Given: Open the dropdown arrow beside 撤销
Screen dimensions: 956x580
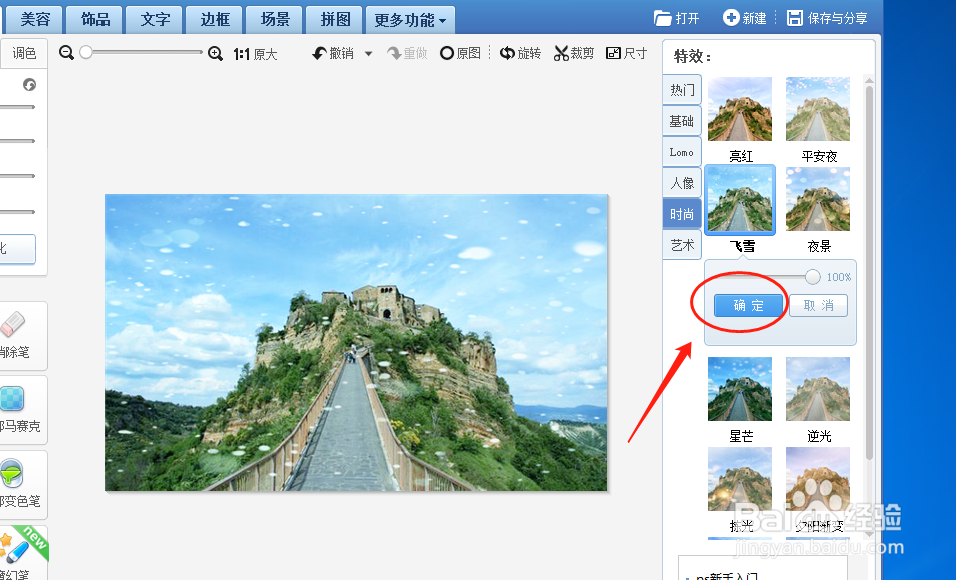Looking at the screenshot, I should point(368,54).
